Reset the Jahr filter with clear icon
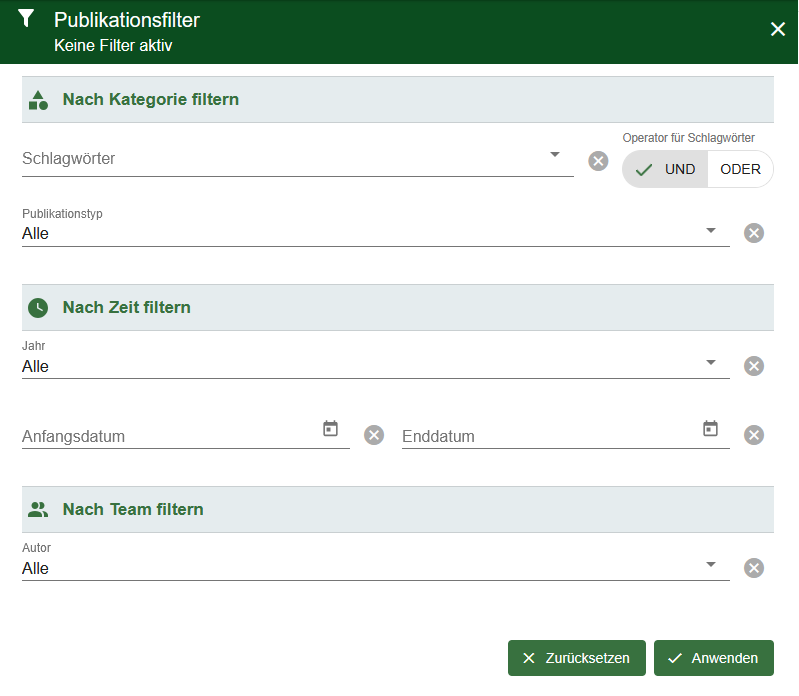 pos(754,366)
